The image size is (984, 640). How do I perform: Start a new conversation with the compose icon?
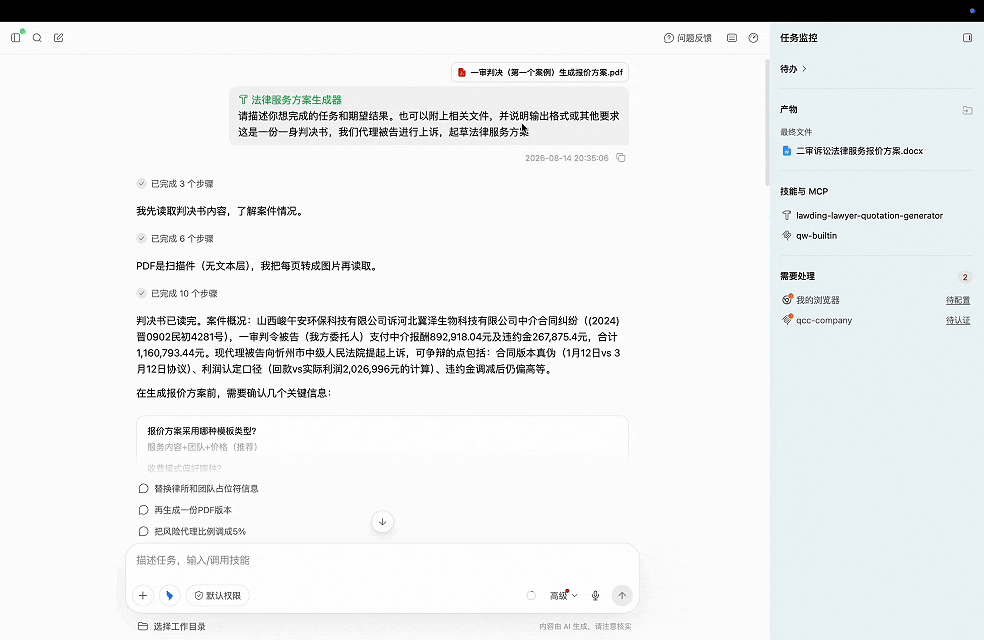click(x=58, y=38)
